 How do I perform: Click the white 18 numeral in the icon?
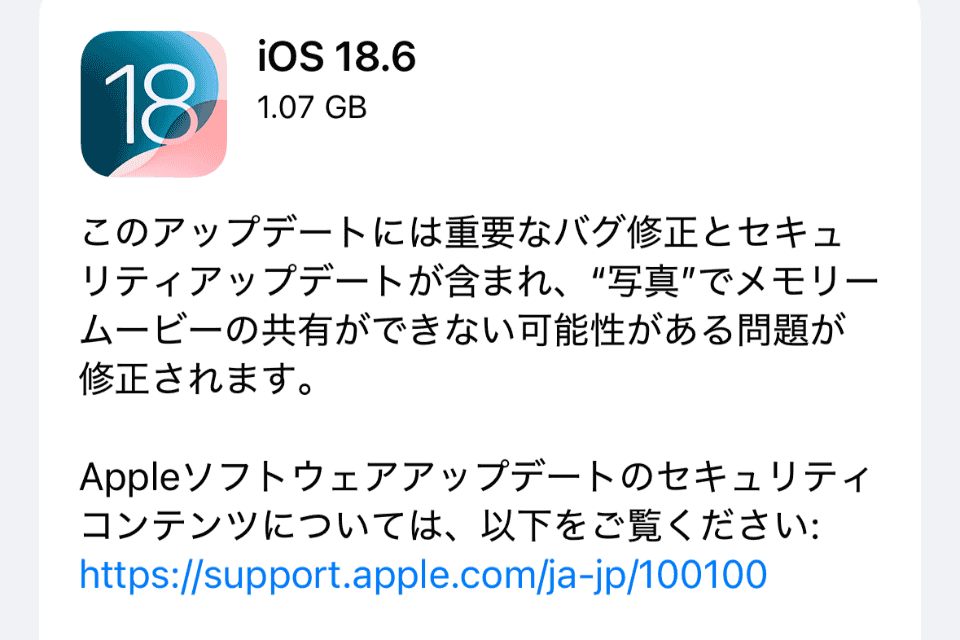151,104
